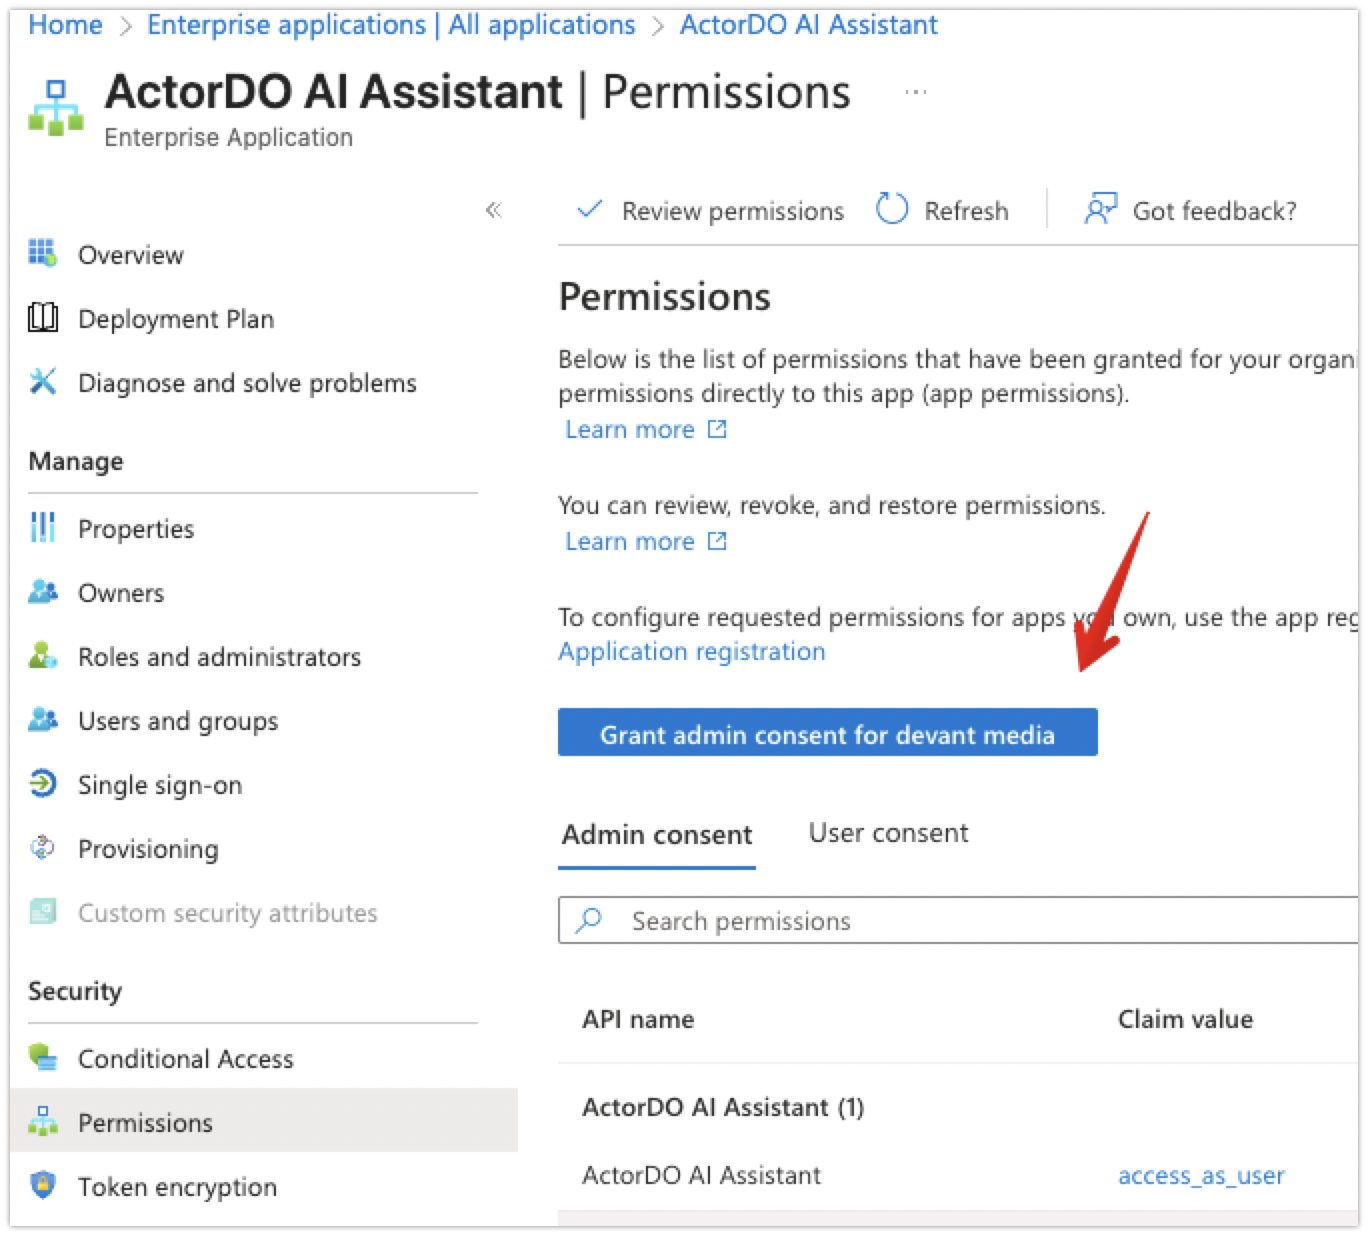
Task: Click the Provisioning sync icon
Action: coord(43,848)
